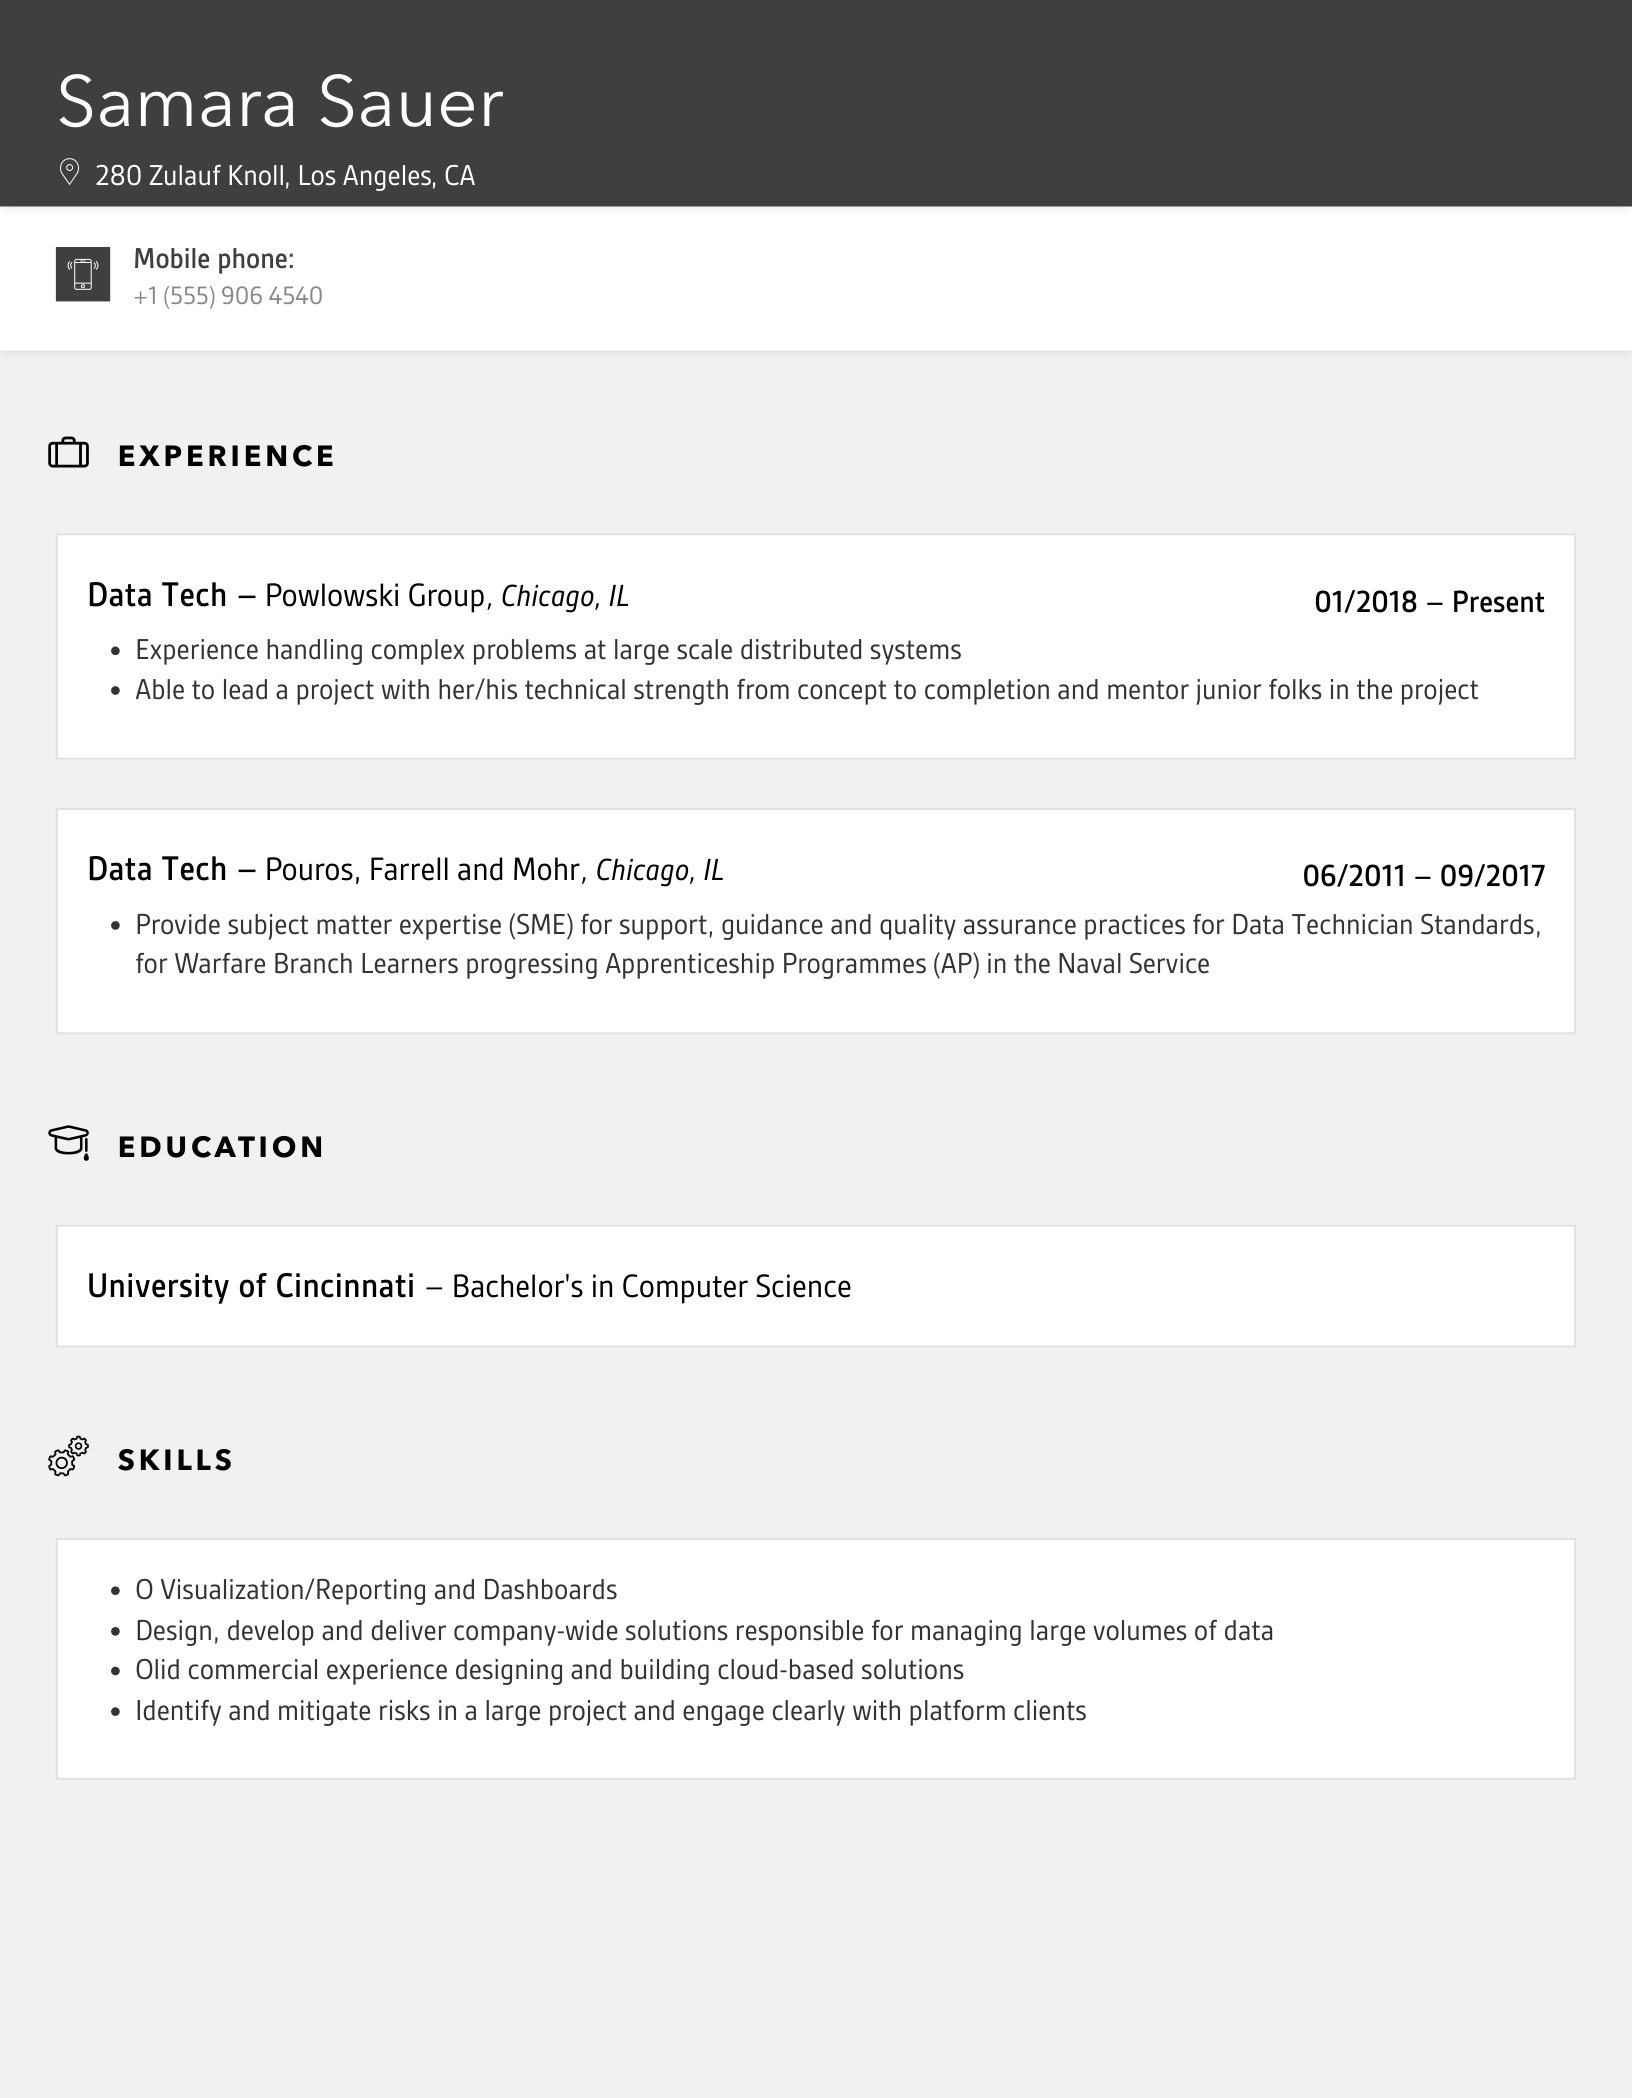
Task: Click the graduation cap icon
Action: click(69, 1142)
